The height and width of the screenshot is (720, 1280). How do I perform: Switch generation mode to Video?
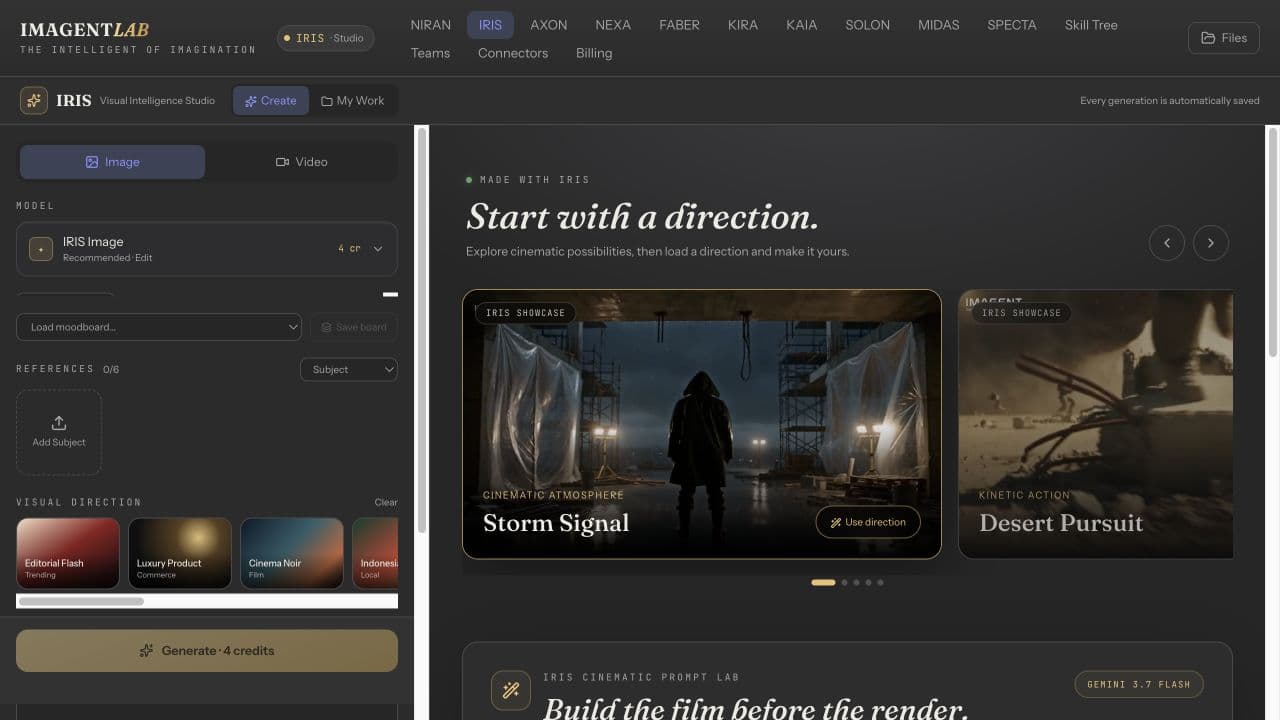pos(301,162)
